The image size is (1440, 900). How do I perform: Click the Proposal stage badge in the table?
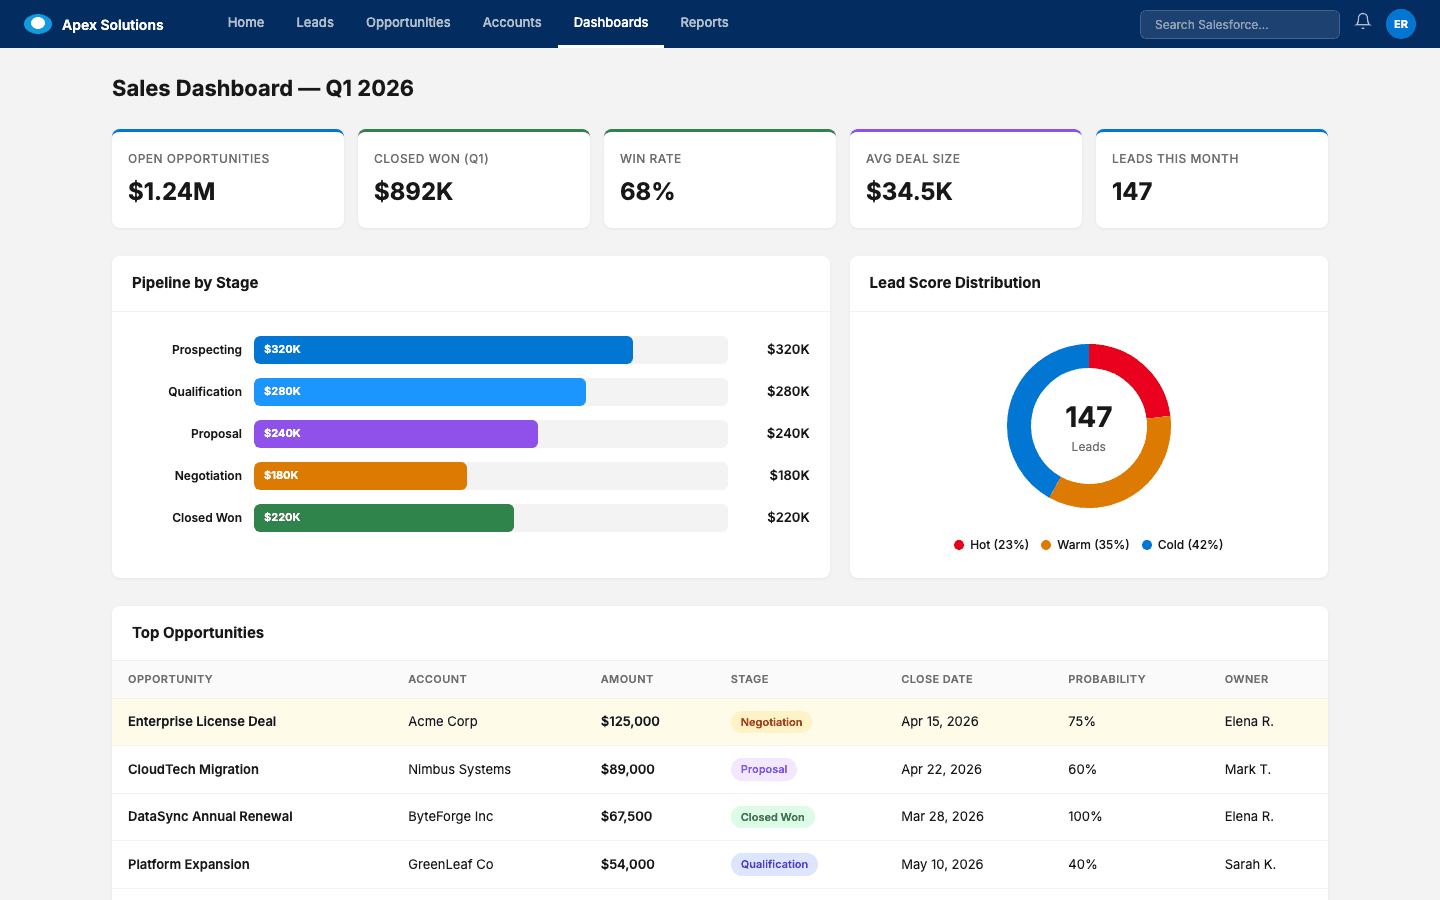pyautogui.click(x=764, y=770)
